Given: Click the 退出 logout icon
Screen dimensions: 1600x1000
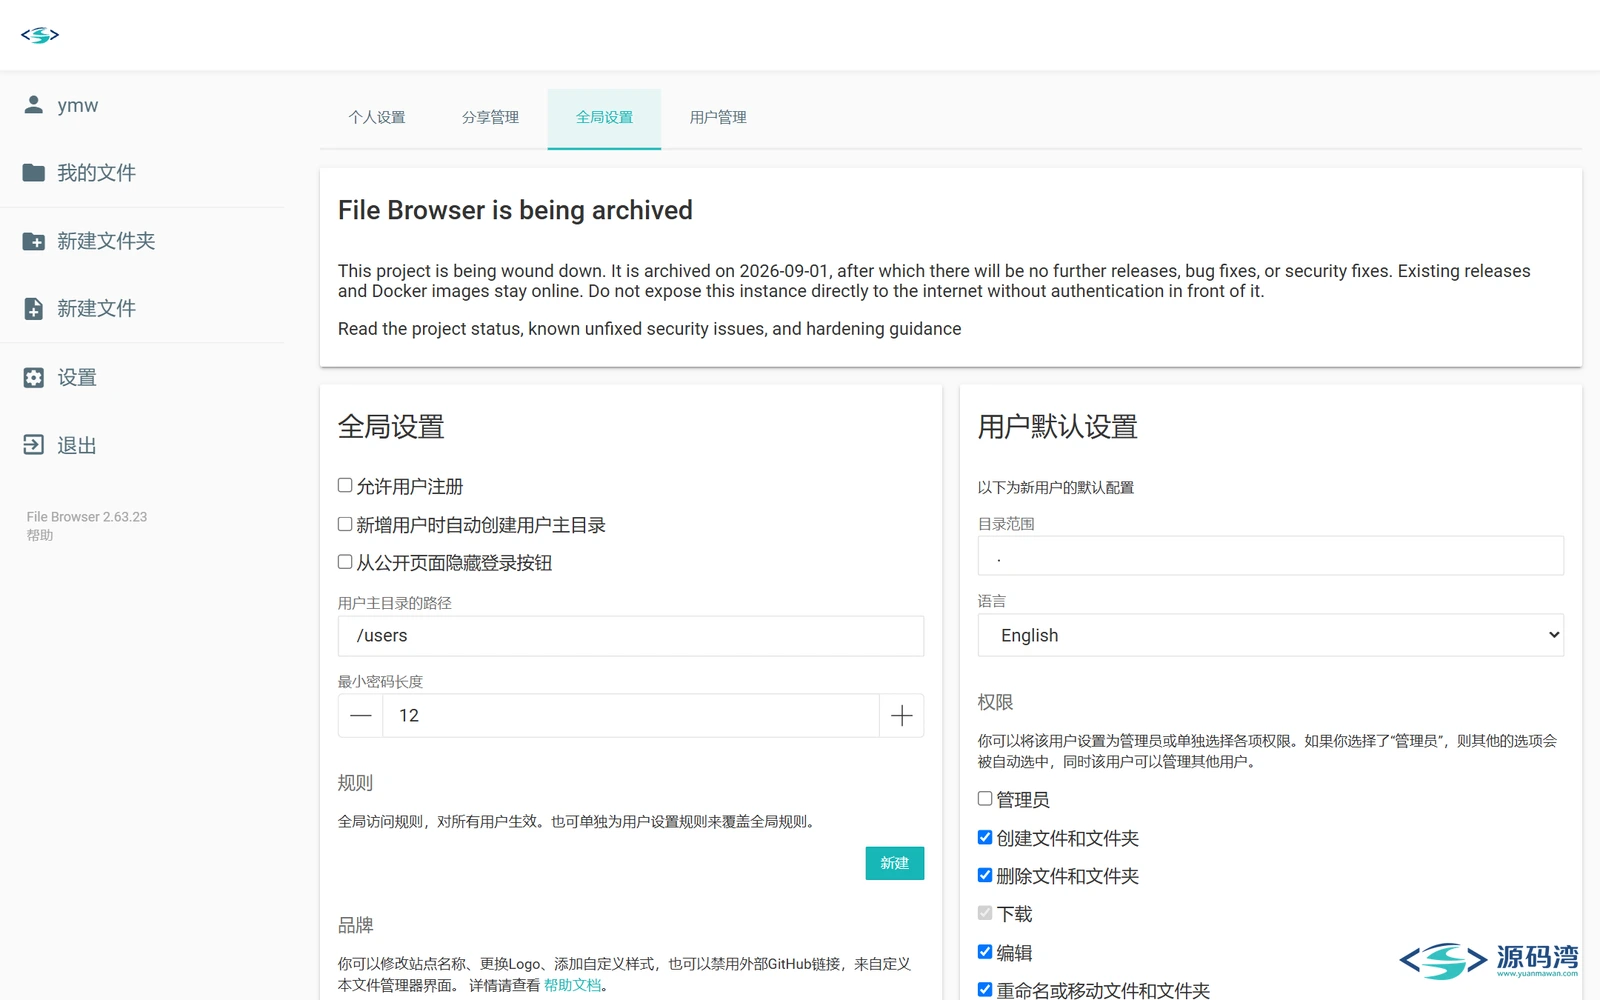Looking at the screenshot, I should tap(34, 445).
